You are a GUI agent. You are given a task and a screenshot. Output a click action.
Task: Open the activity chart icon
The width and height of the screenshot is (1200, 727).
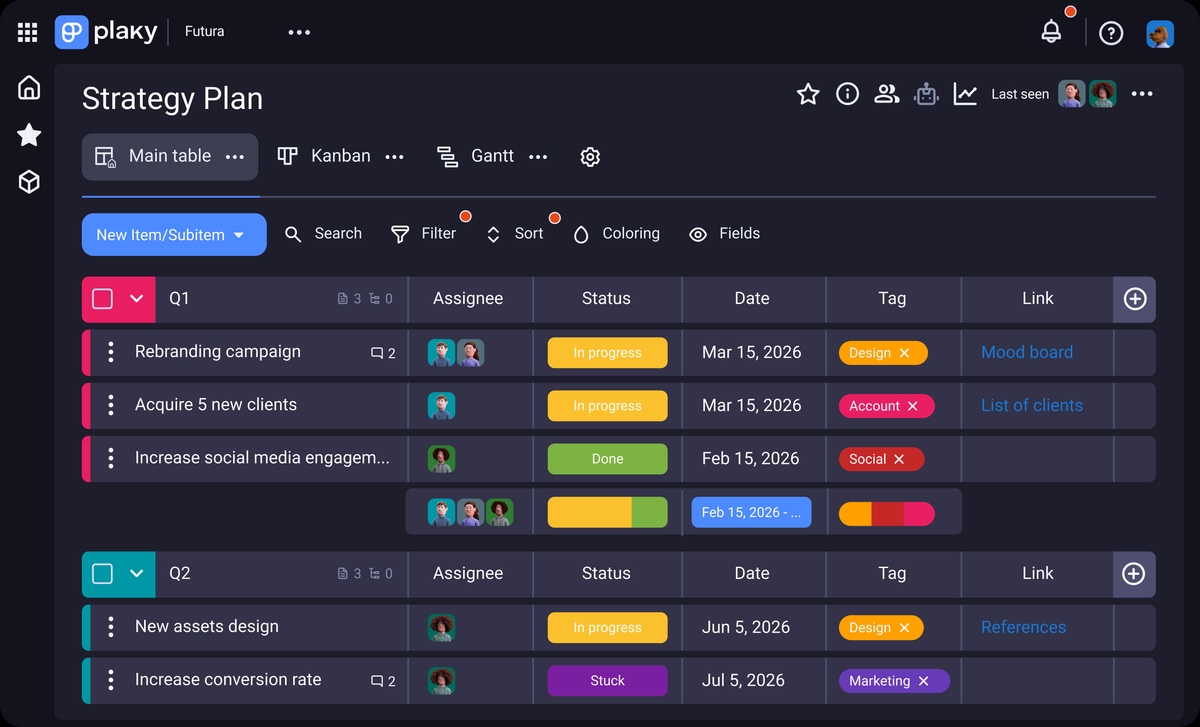(965, 94)
